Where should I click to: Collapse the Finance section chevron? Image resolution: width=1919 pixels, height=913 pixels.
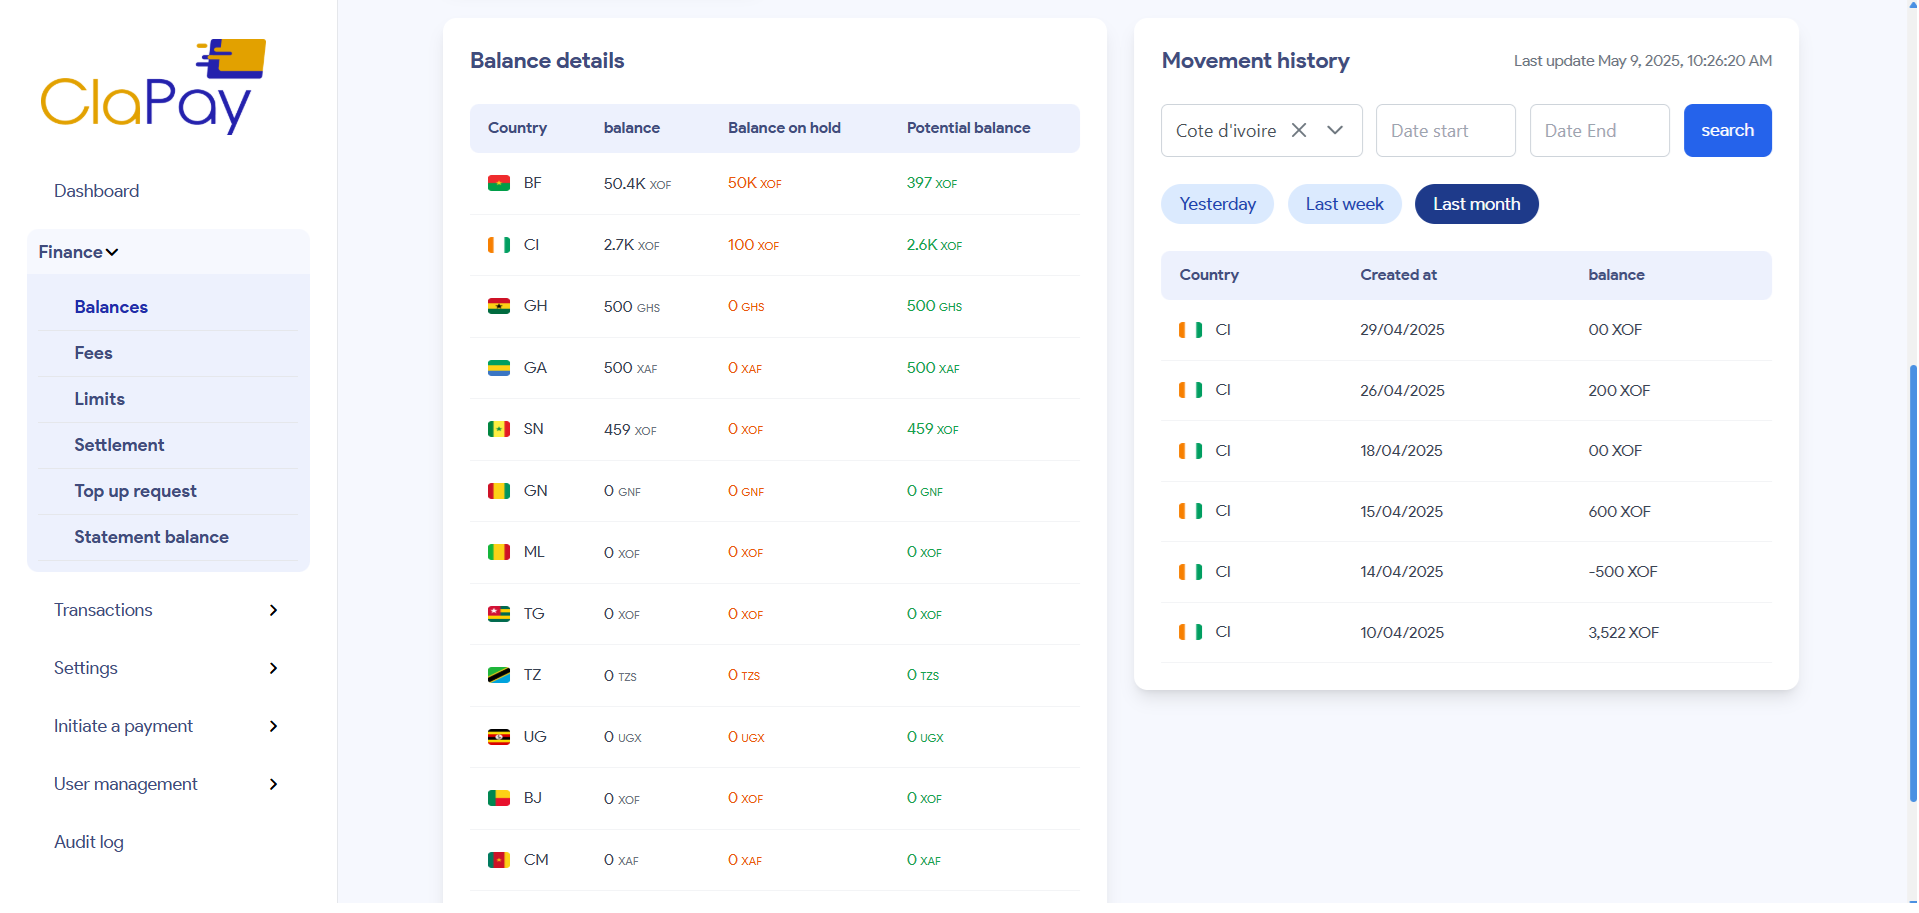112,252
